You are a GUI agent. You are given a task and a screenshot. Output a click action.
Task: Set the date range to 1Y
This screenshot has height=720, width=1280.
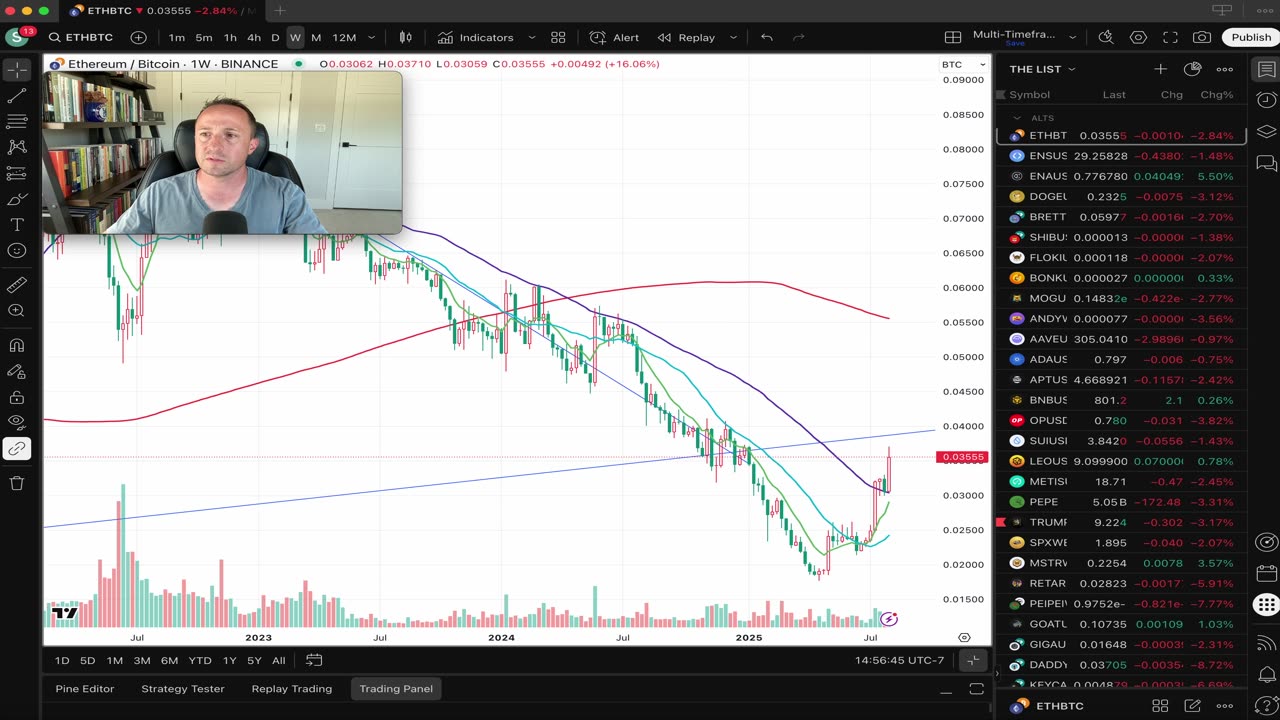230,660
